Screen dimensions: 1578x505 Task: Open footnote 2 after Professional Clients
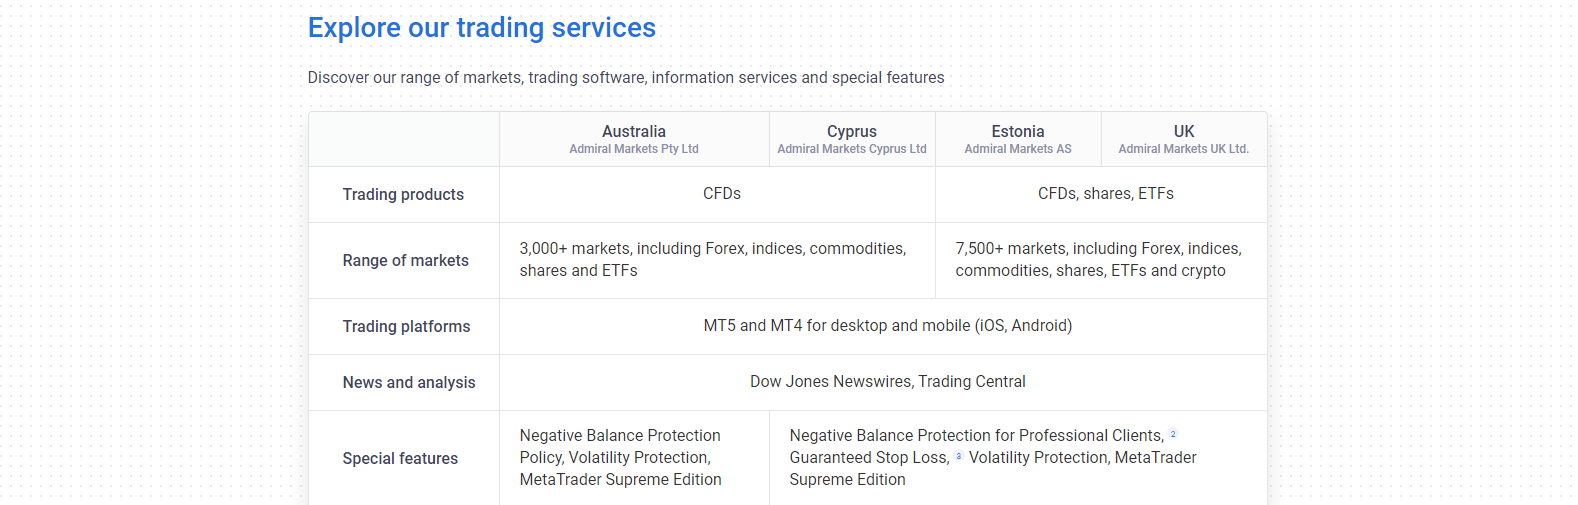[x=1173, y=434]
